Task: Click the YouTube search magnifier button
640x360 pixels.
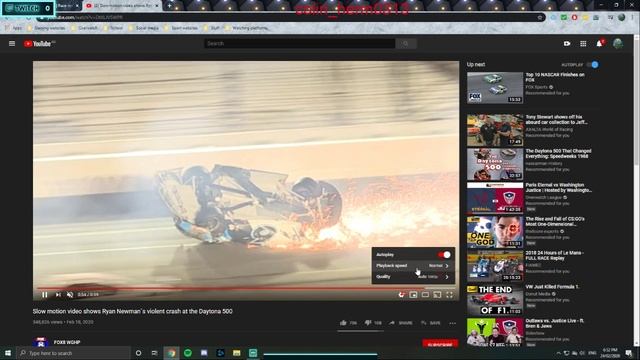Action: tap(406, 44)
